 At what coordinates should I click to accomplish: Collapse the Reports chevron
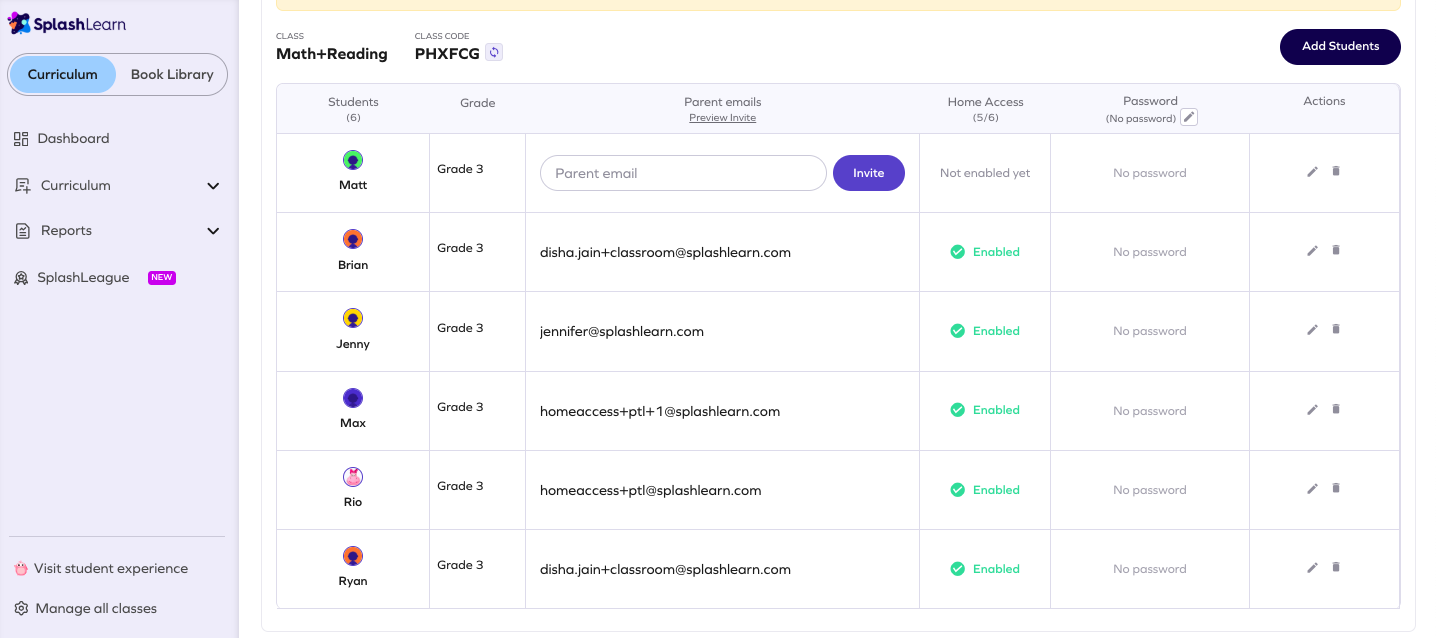pos(213,230)
